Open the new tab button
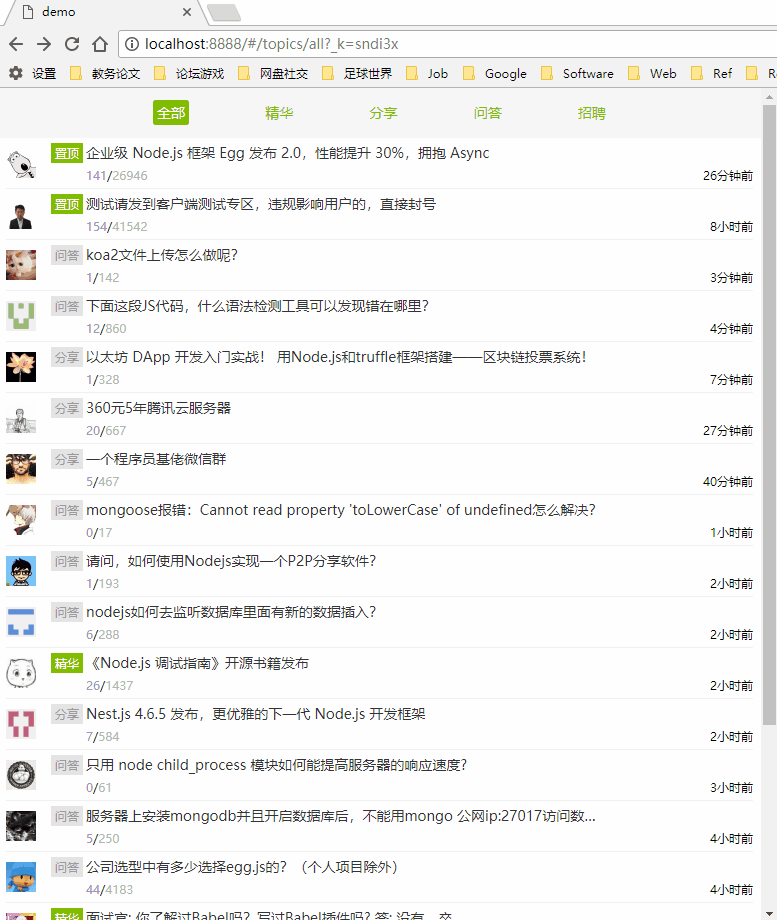Image resolution: width=777 pixels, height=920 pixels. point(224,12)
